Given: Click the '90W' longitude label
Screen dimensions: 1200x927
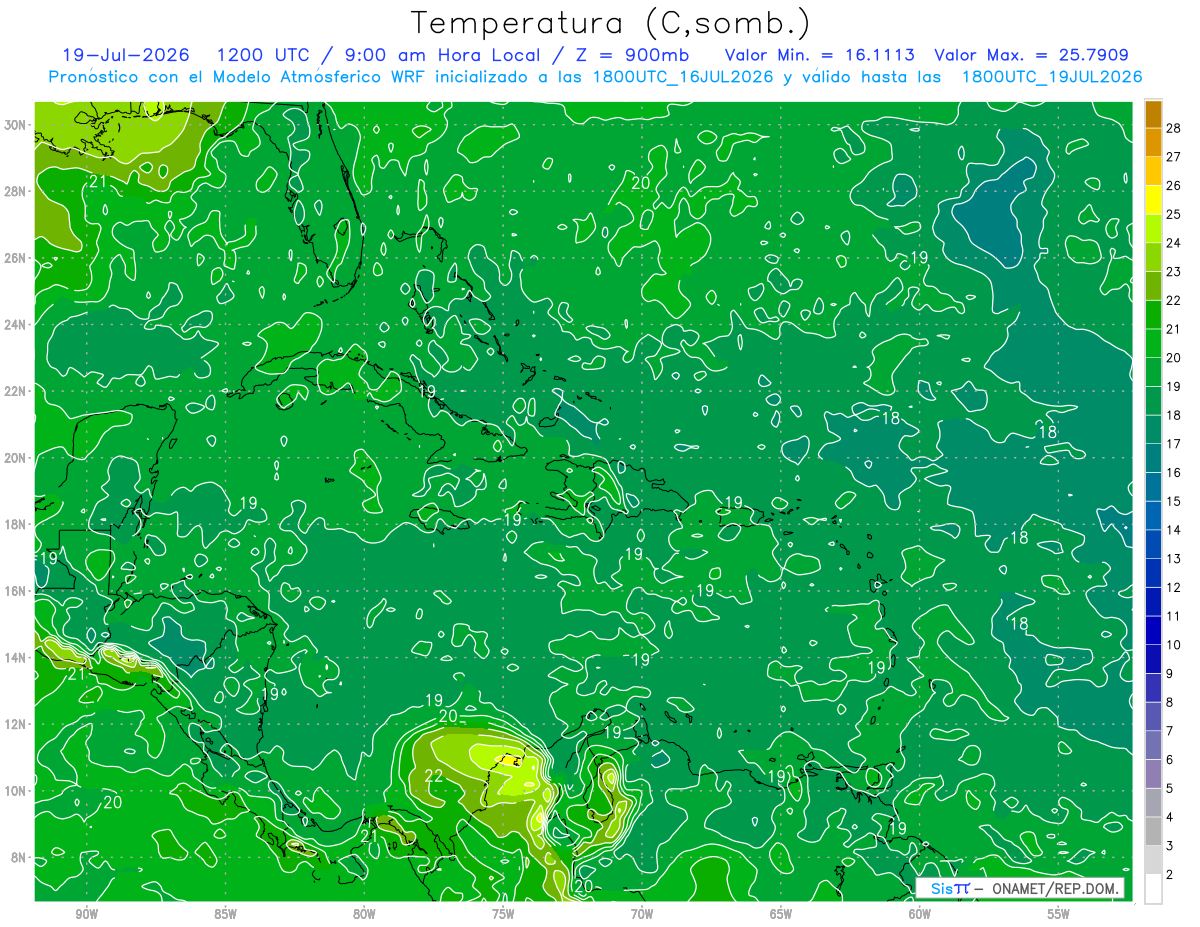Looking at the screenshot, I should [x=87, y=914].
